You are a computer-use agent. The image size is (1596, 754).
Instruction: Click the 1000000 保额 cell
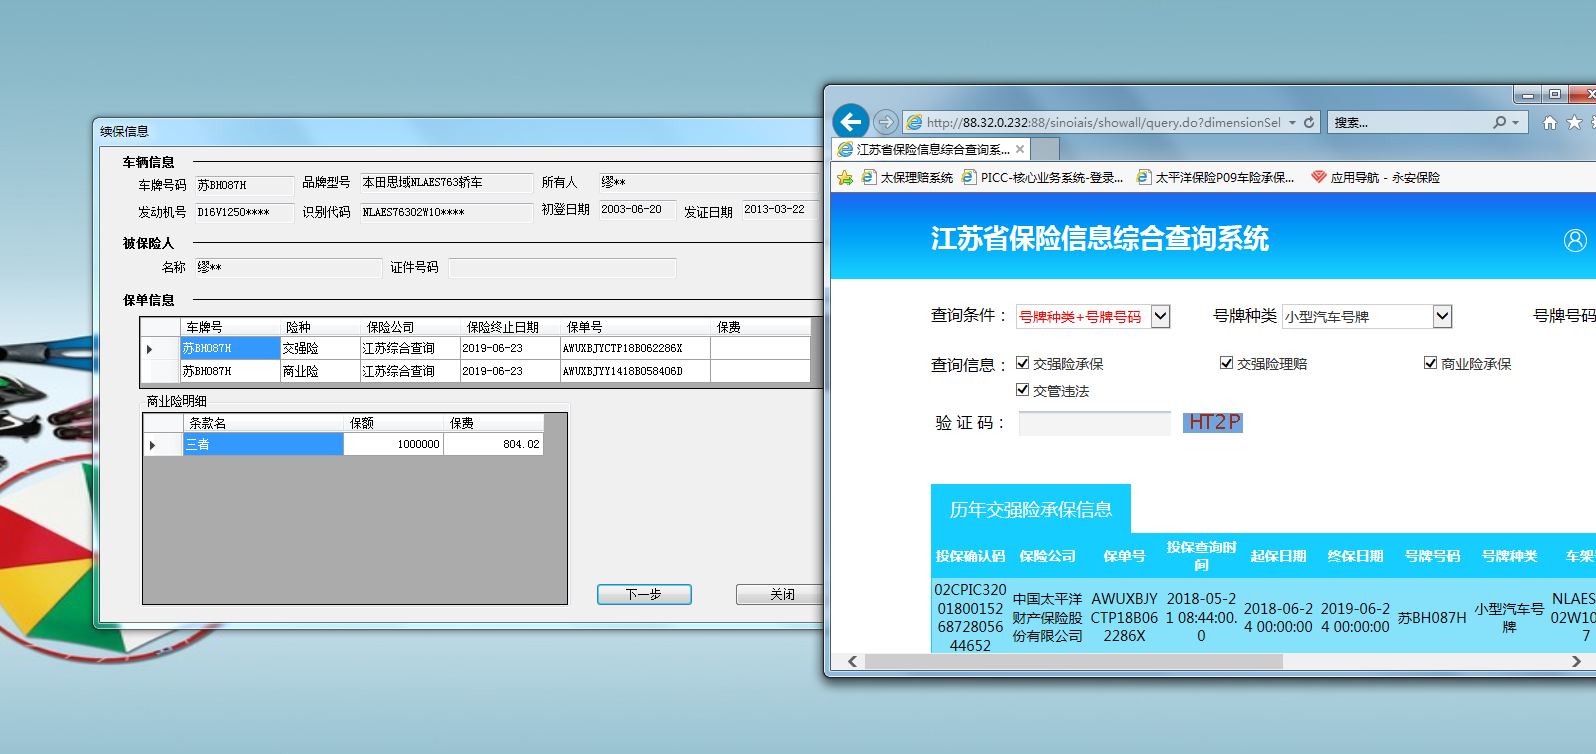pos(393,444)
